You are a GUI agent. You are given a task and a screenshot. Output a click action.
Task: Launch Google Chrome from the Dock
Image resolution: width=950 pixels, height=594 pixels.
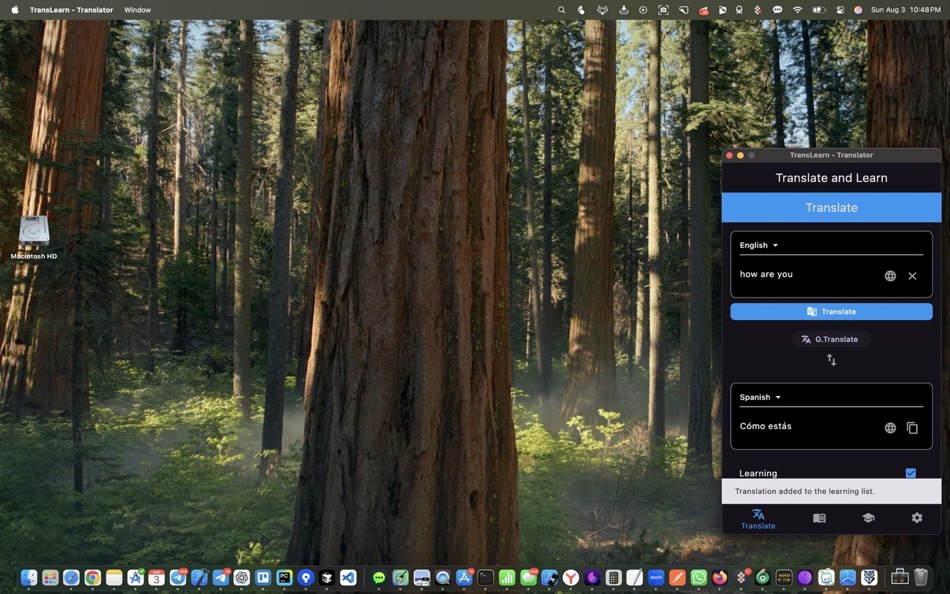pos(93,578)
